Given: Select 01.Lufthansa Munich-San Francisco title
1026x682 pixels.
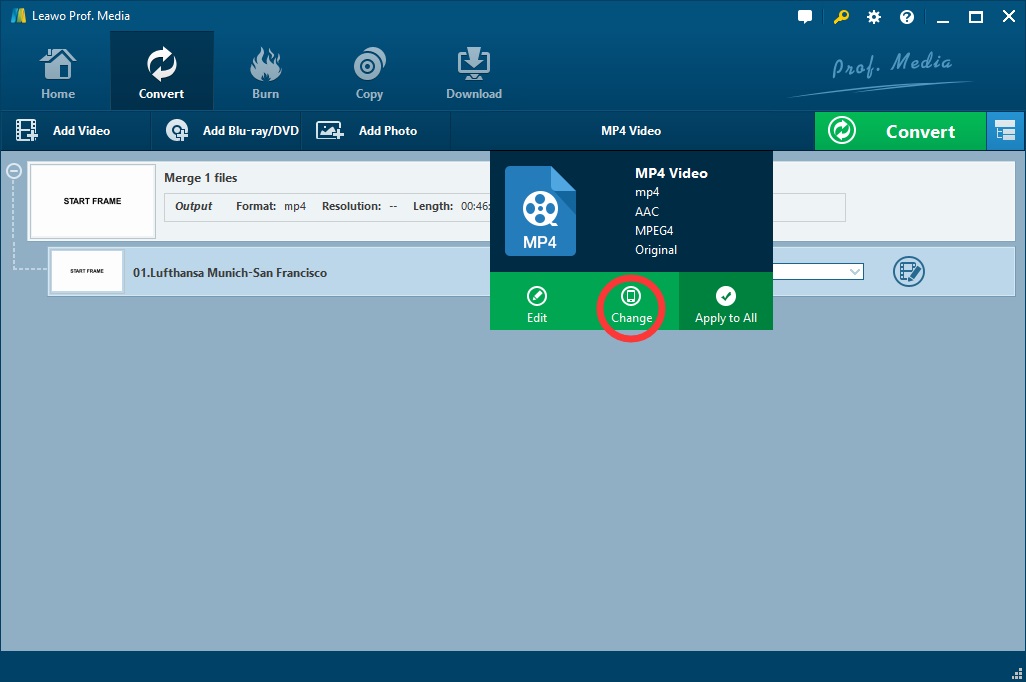Looking at the screenshot, I should click(230, 273).
